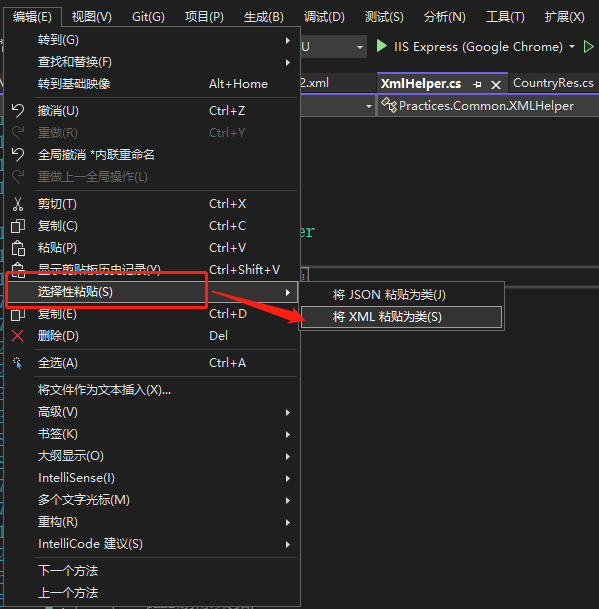Choose 剪切(T) from the Edit menu
Viewport: 599px width, 609px height.
152,204
